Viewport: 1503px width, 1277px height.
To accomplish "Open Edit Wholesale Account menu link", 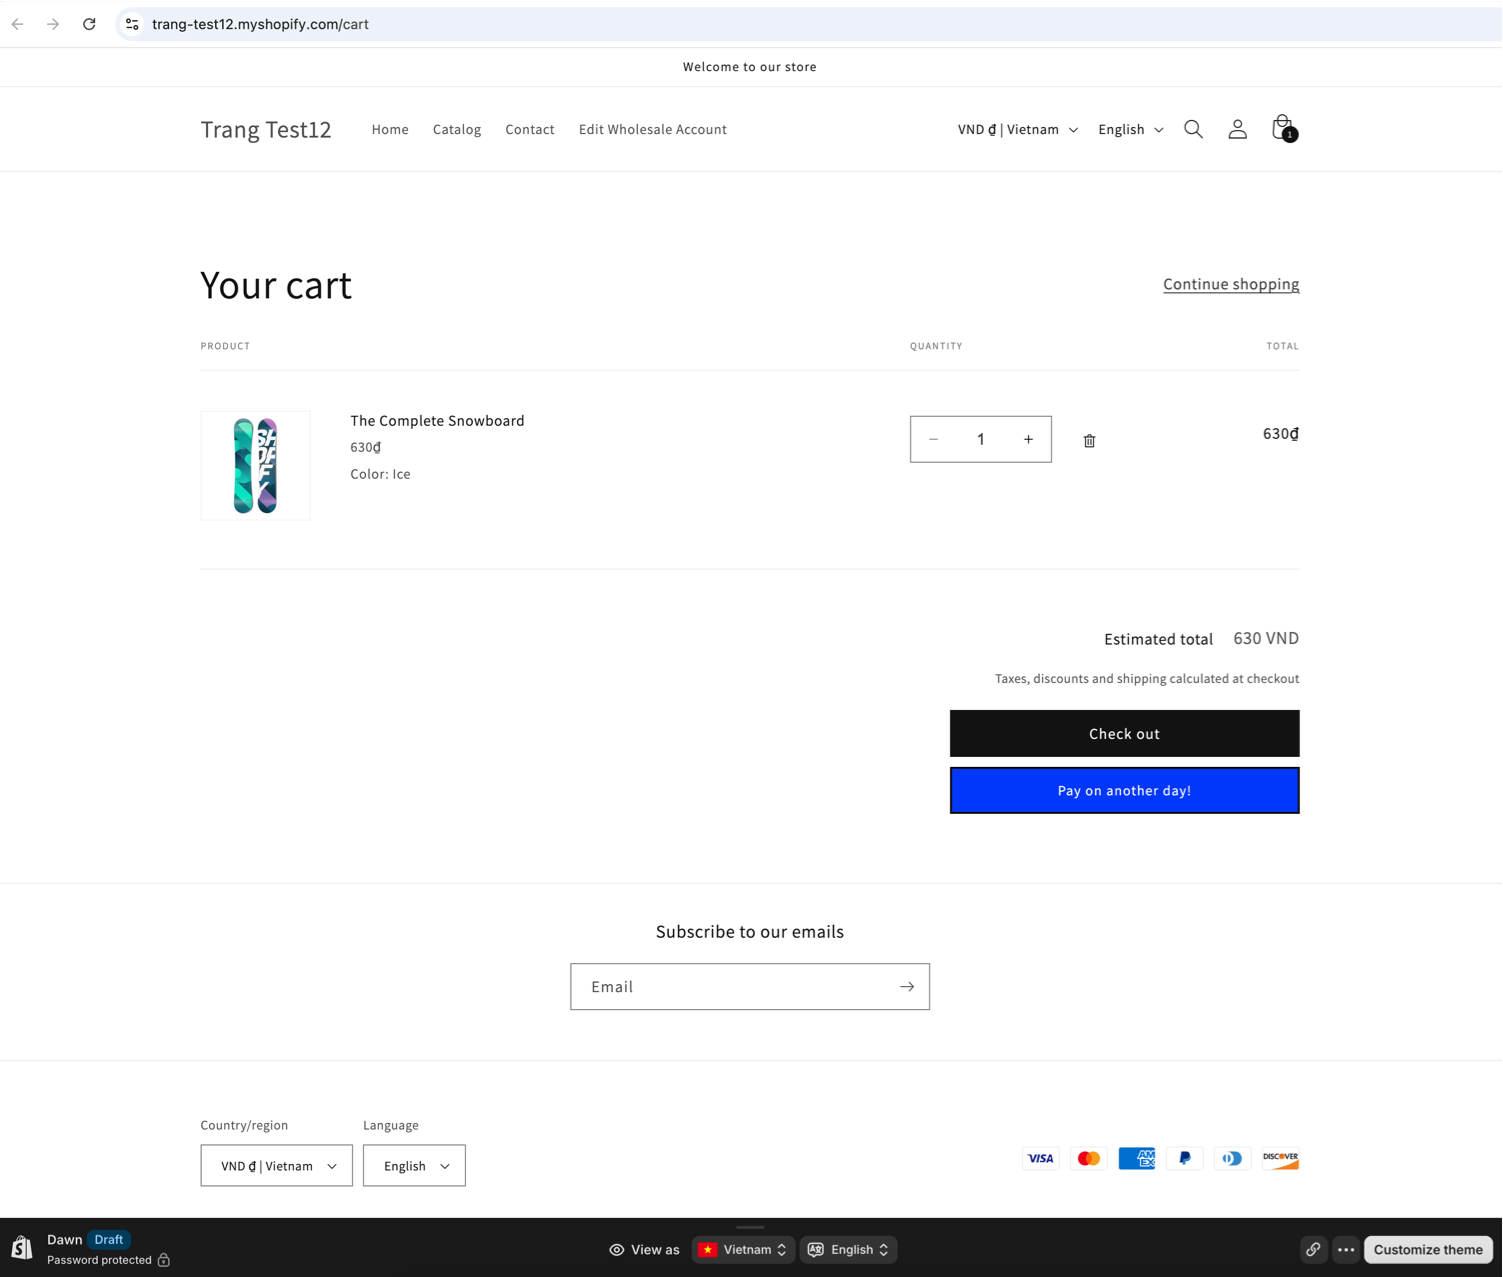I will click(652, 129).
